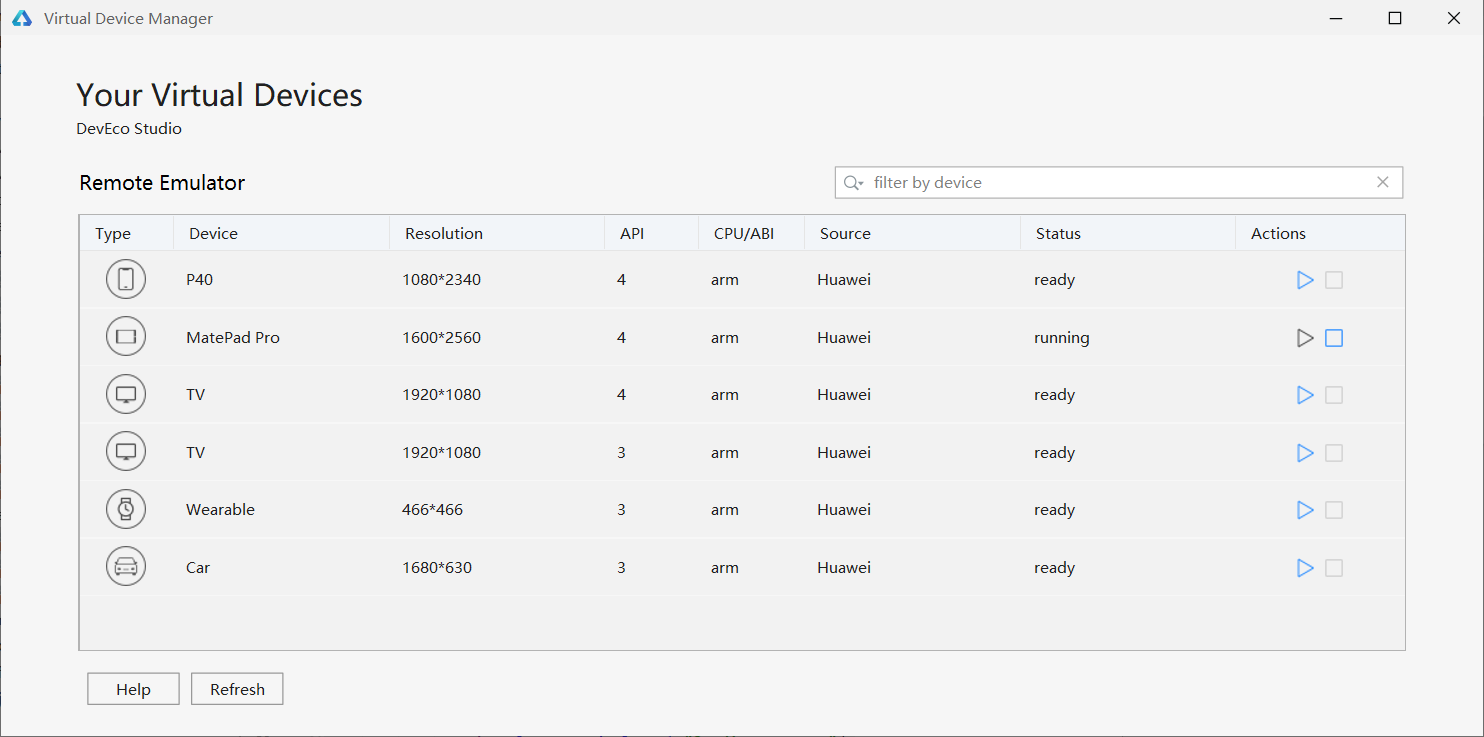Image resolution: width=1484 pixels, height=737 pixels.
Task: Click the TV icon for API 3 row
Action: coord(126,452)
